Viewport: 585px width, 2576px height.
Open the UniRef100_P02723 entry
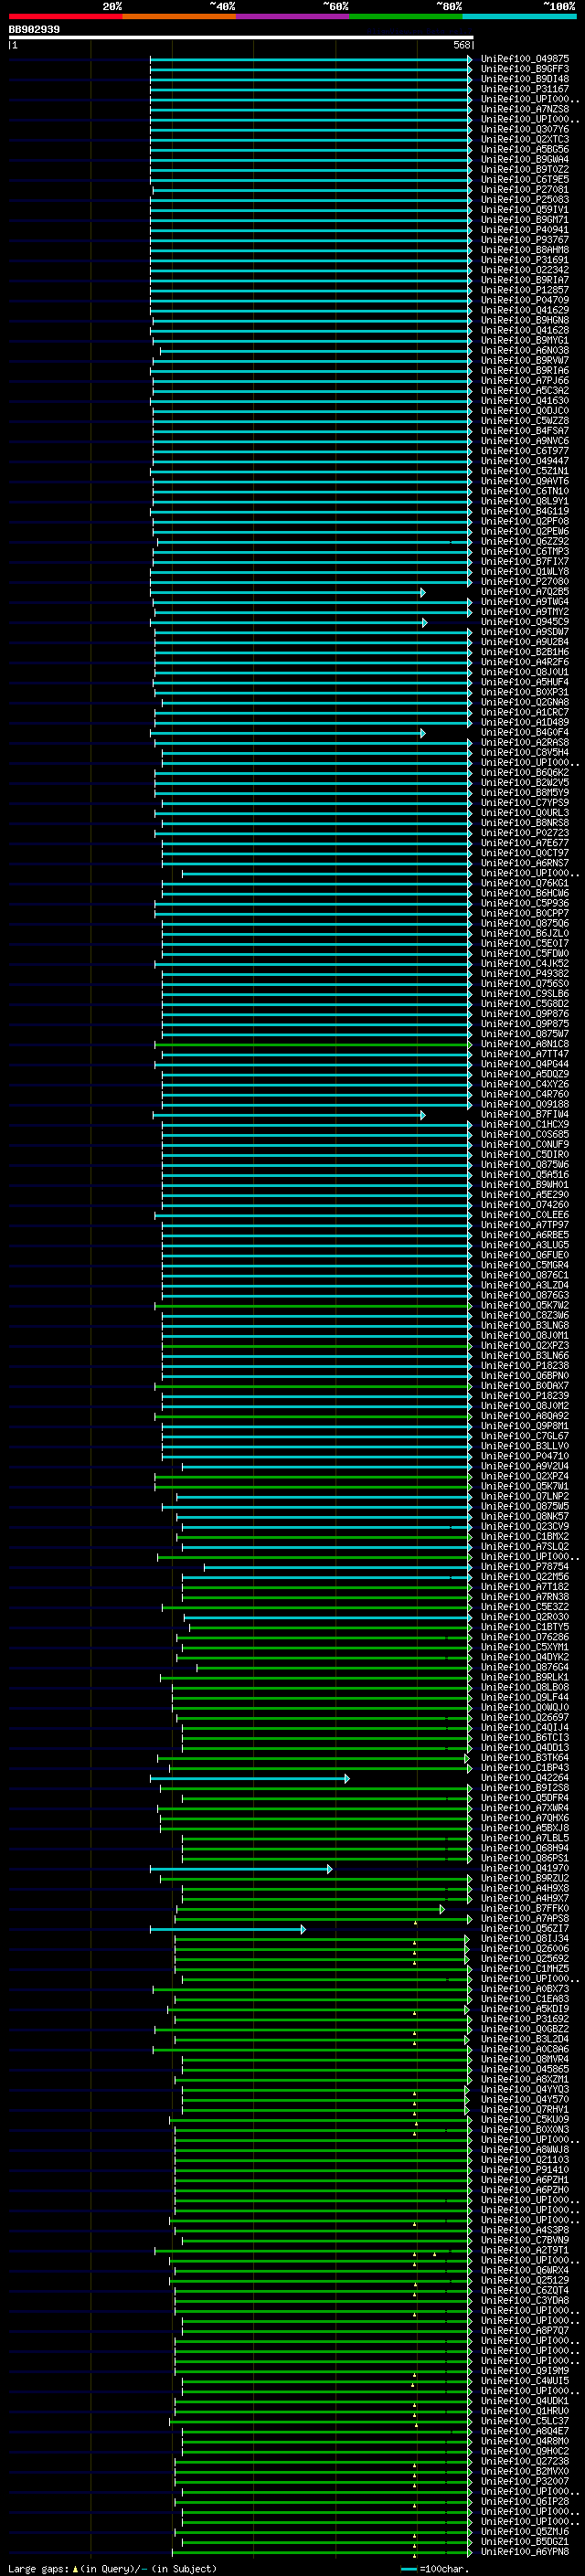(x=524, y=833)
